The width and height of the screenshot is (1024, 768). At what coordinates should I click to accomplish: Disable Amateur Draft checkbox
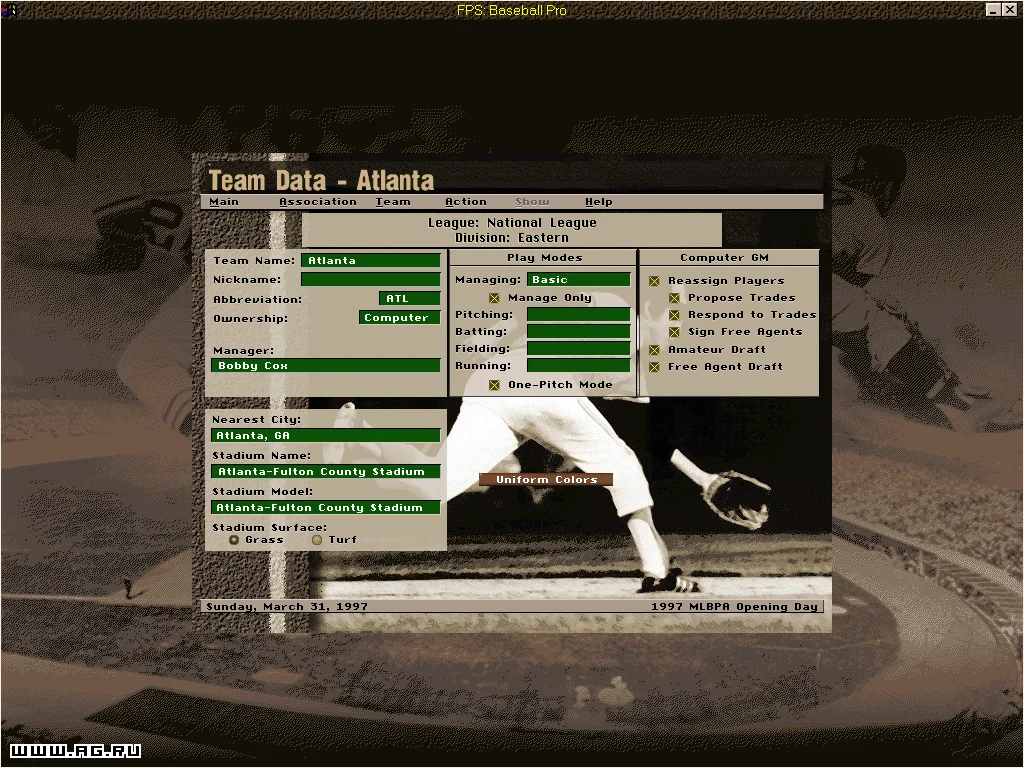654,350
